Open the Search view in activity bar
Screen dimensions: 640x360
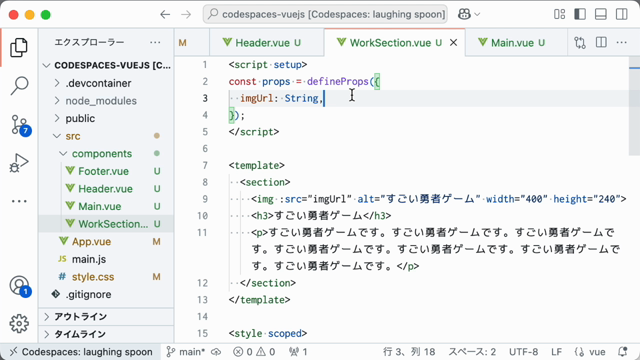click(x=19, y=86)
